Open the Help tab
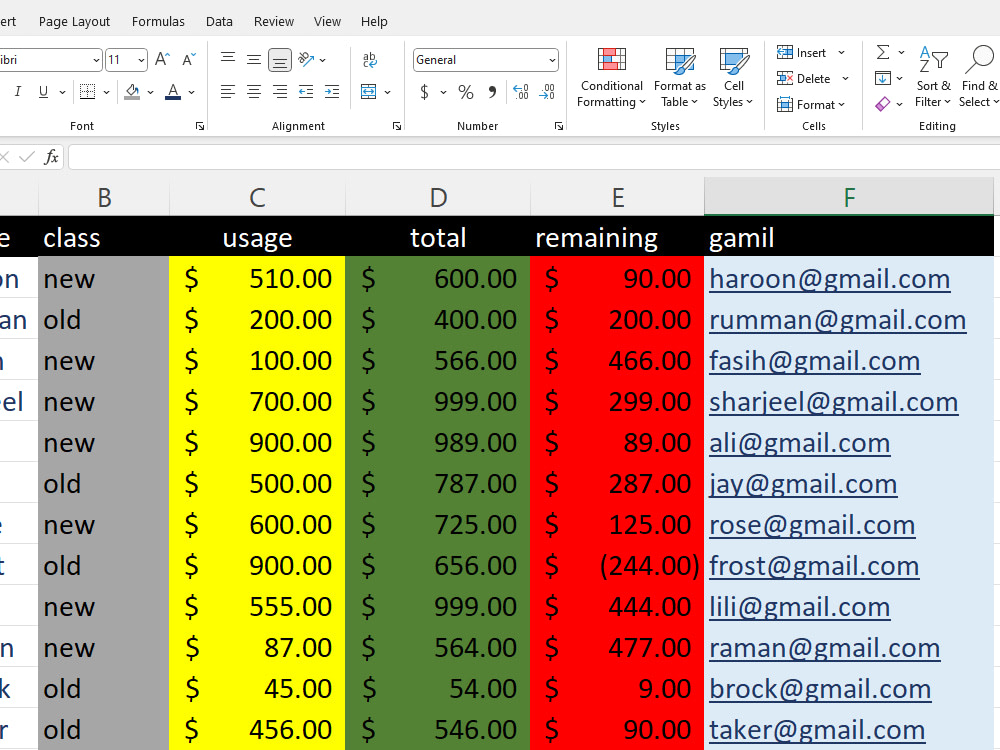1000x750 pixels. coord(374,22)
